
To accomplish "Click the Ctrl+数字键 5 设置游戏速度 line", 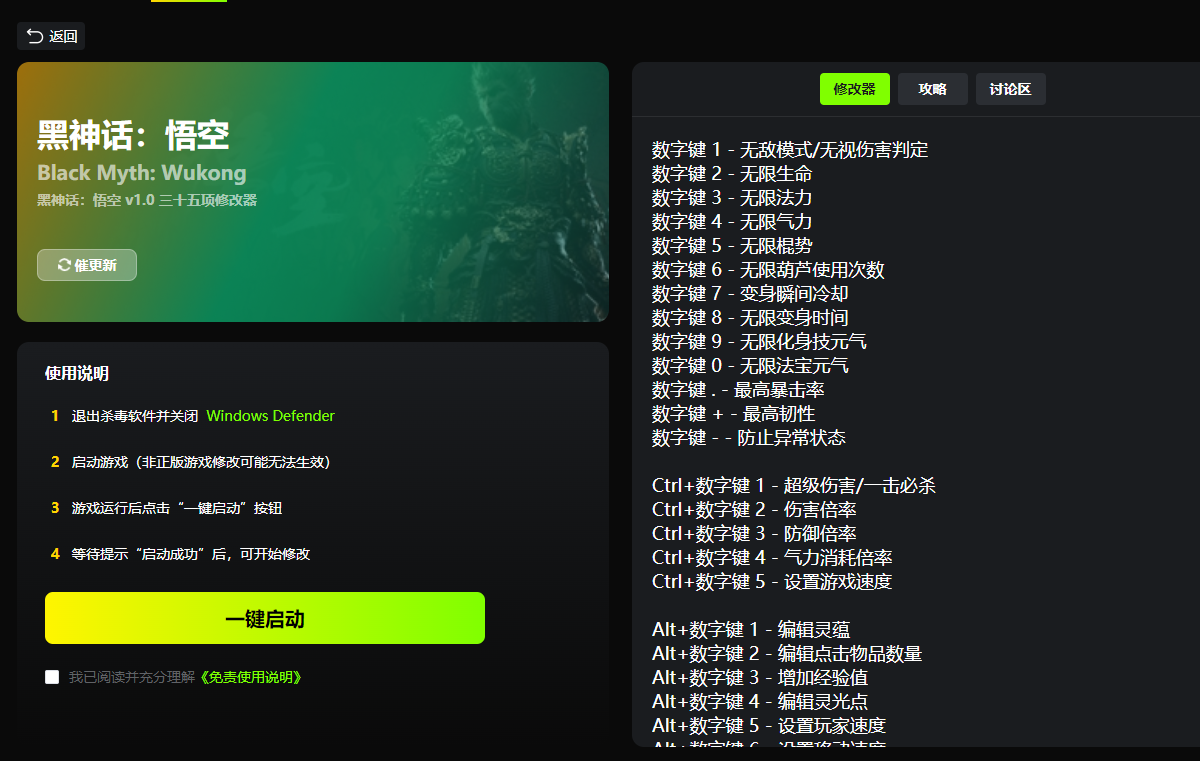I will coord(771,582).
